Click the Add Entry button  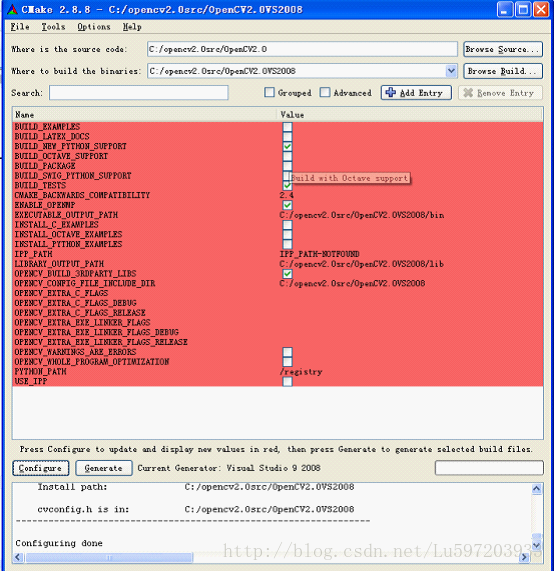[416, 93]
